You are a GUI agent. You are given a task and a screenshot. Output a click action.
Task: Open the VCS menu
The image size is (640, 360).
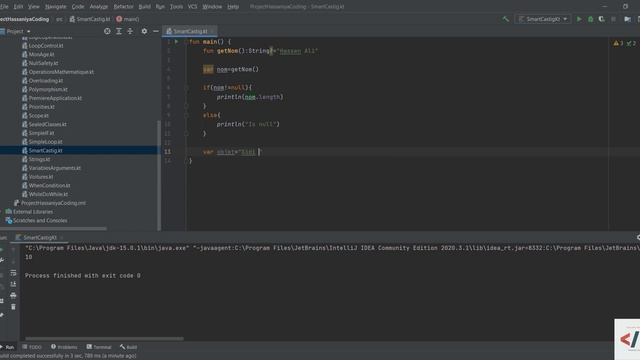(x=192, y=7)
